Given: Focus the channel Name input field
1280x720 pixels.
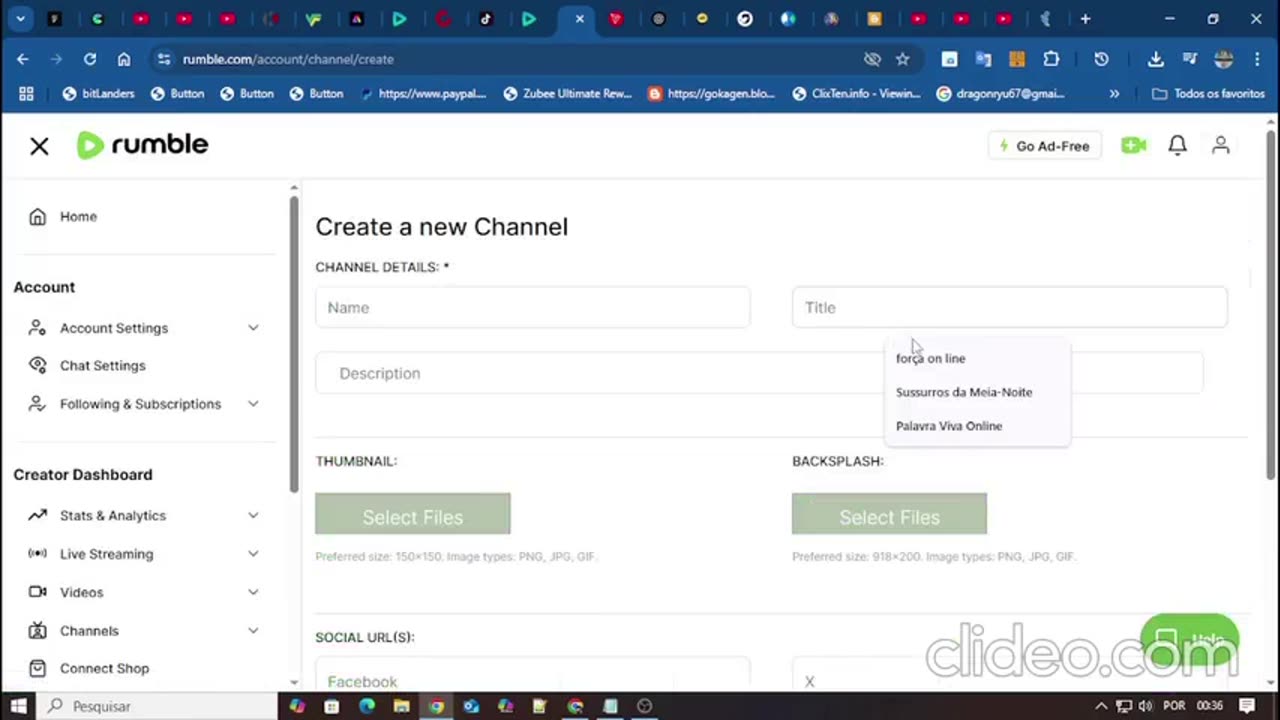Looking at the screenshot, I should pyautogui.click(x=532, y=307).
